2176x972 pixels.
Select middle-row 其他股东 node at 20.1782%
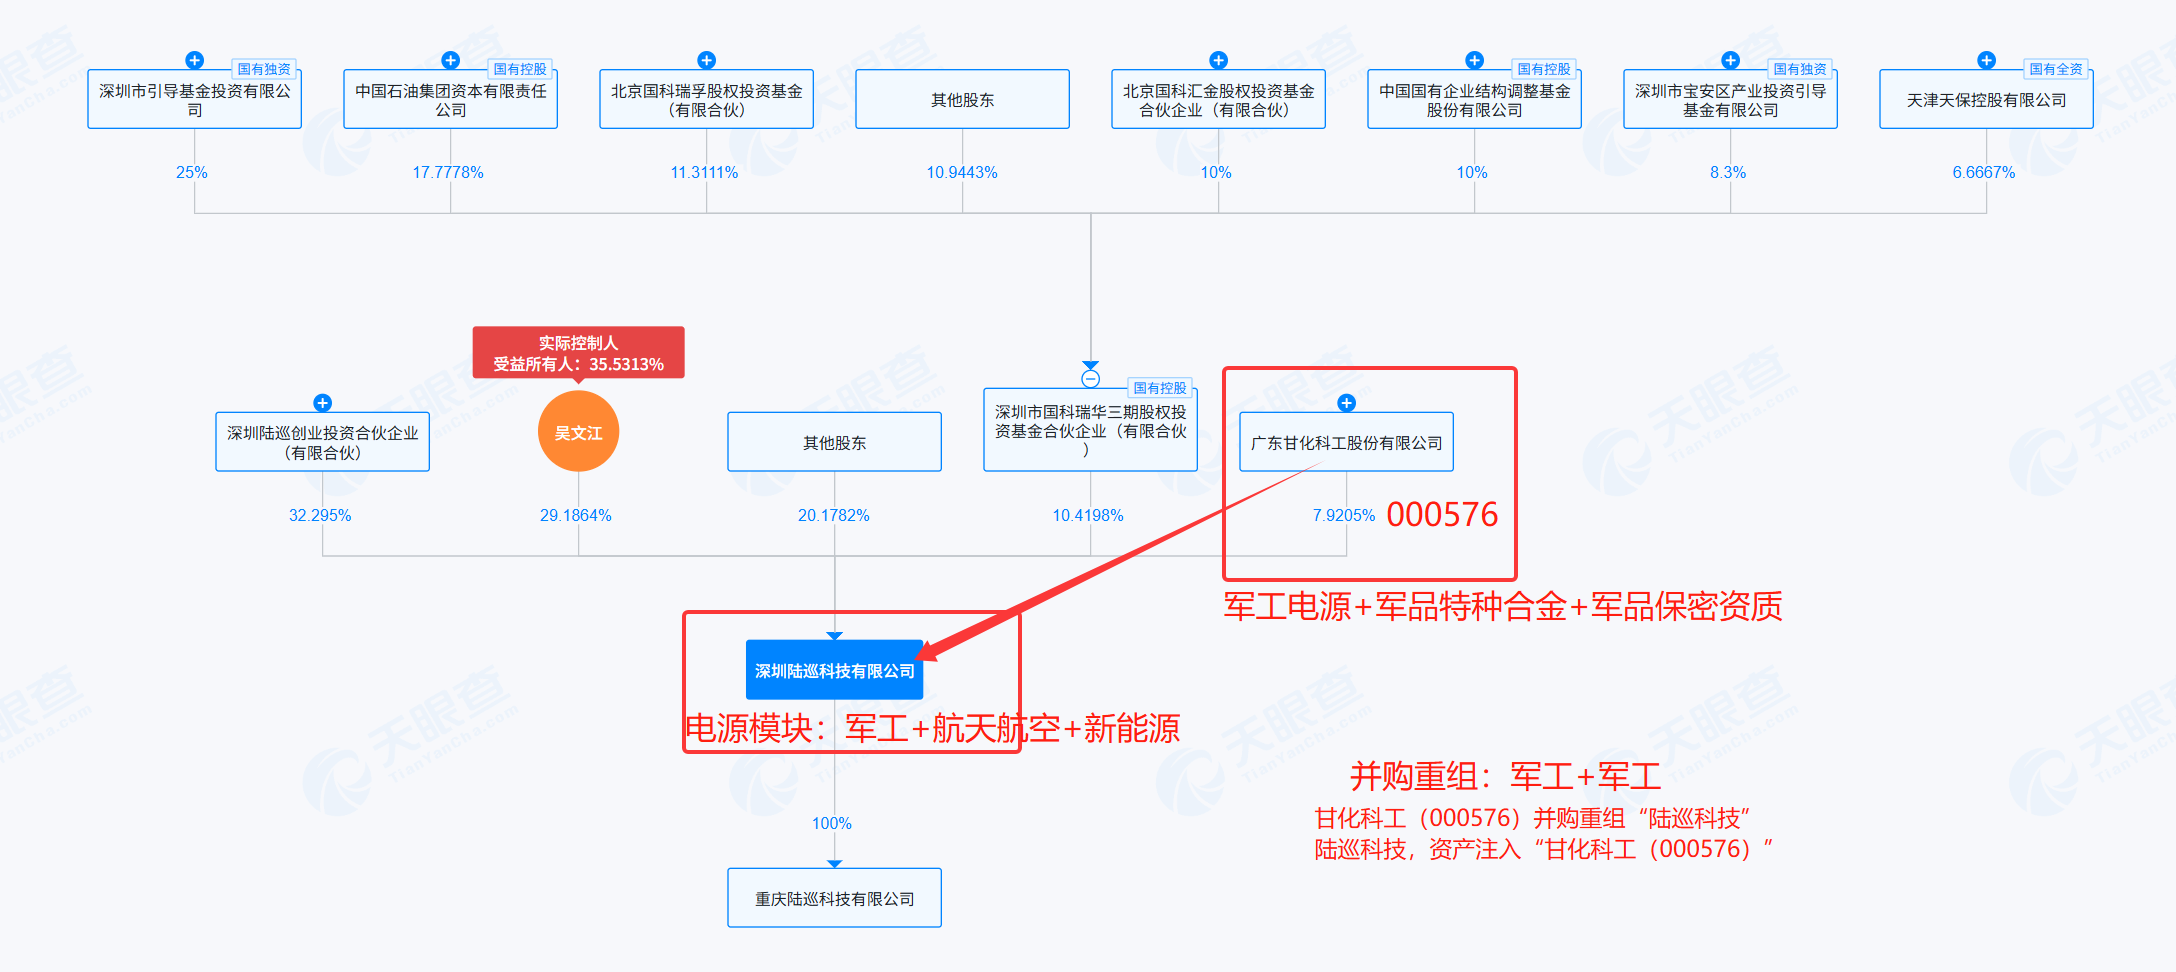point(835,442)
